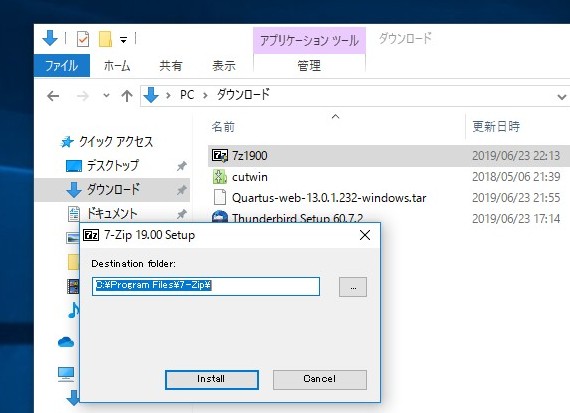Open the recent locations dropdown chevron
Screen dimensions: 570x413
click(106, 96)
